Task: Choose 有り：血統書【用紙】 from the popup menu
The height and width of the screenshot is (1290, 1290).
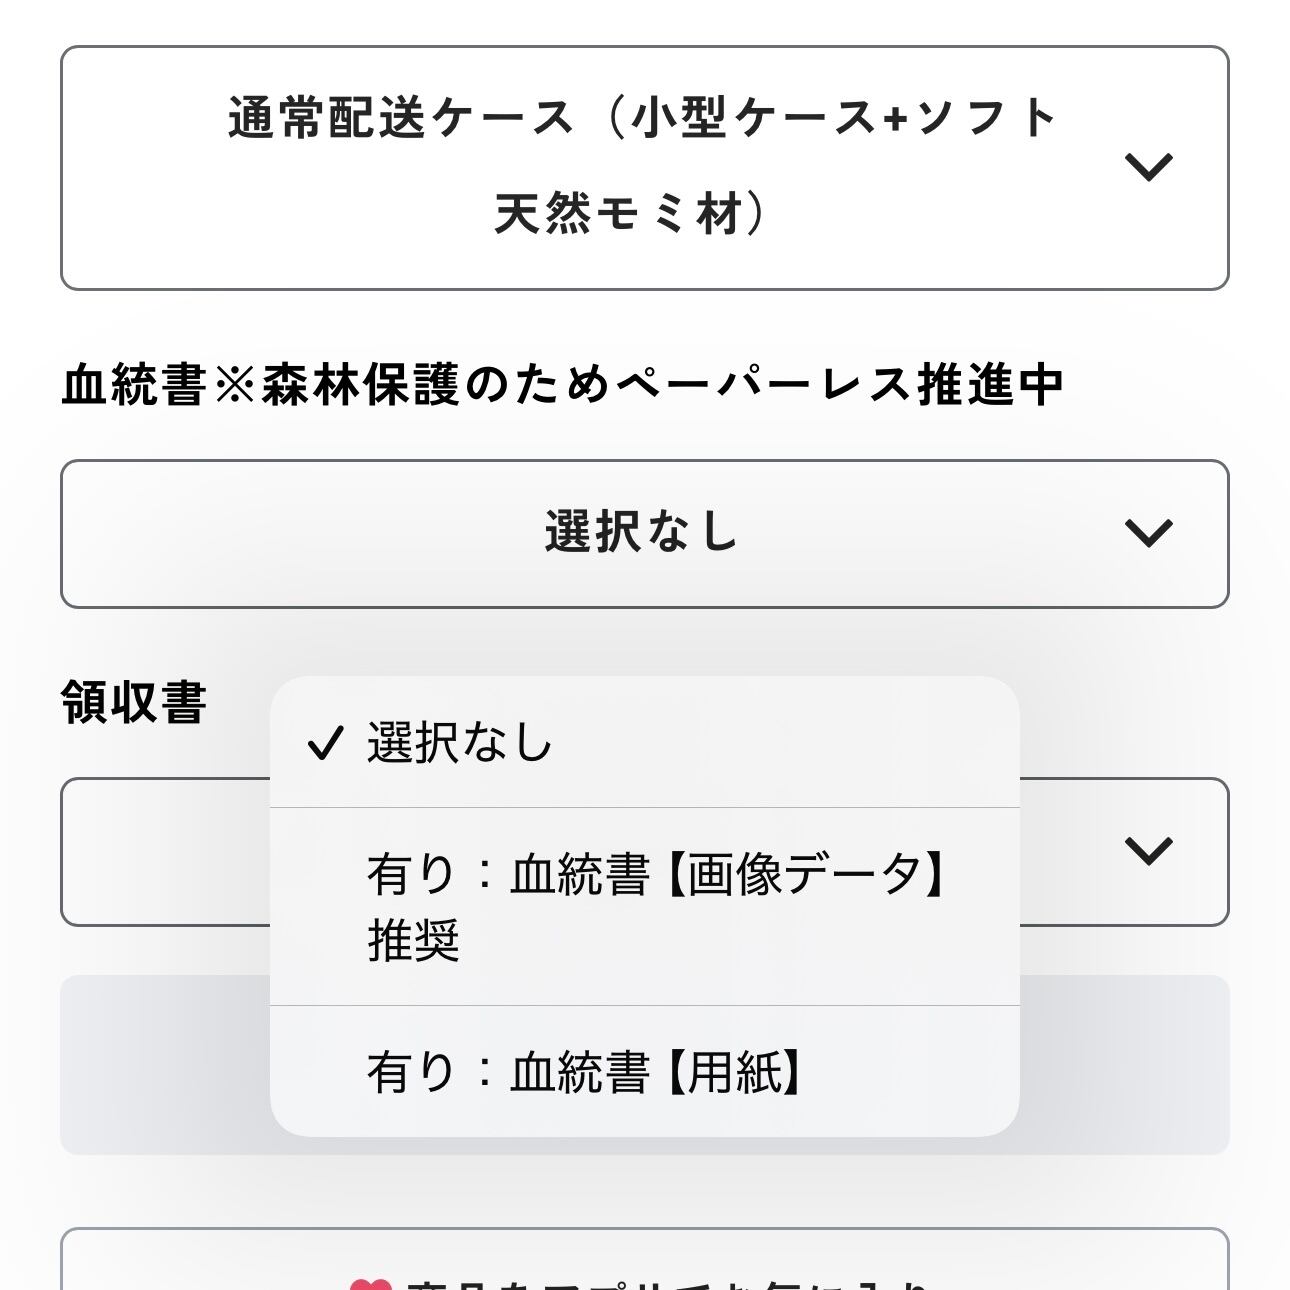Action: pos(645,1072)
